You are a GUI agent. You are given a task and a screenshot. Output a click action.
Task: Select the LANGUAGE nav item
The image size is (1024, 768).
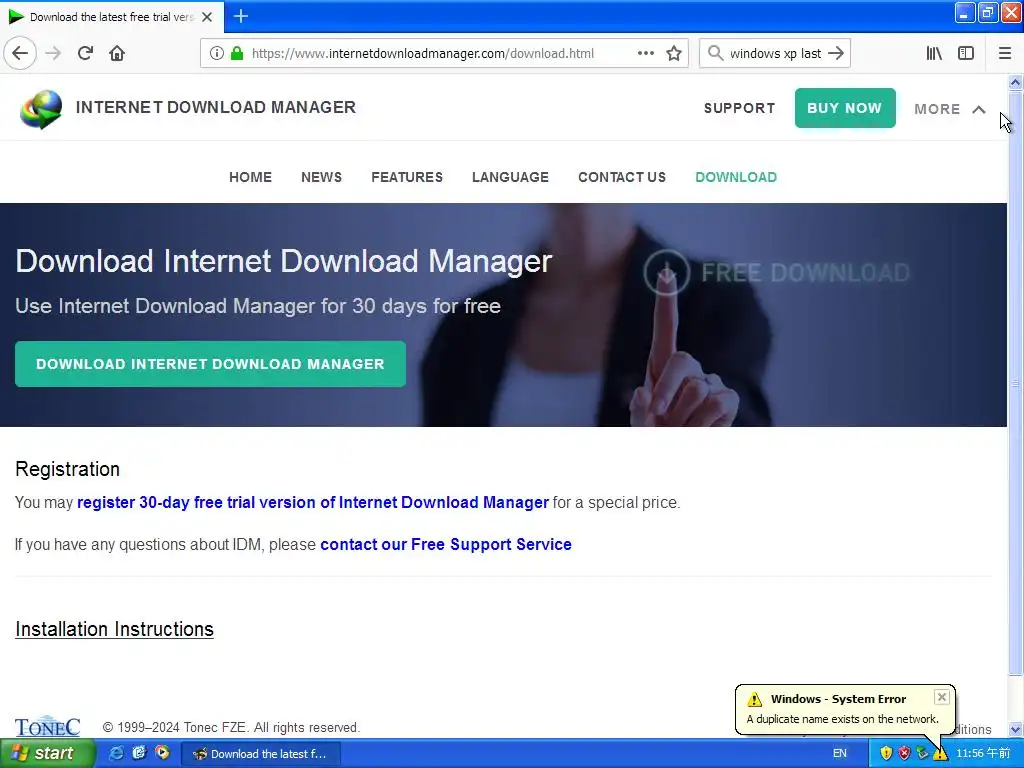pyautogui.click(x=510, y=177)
